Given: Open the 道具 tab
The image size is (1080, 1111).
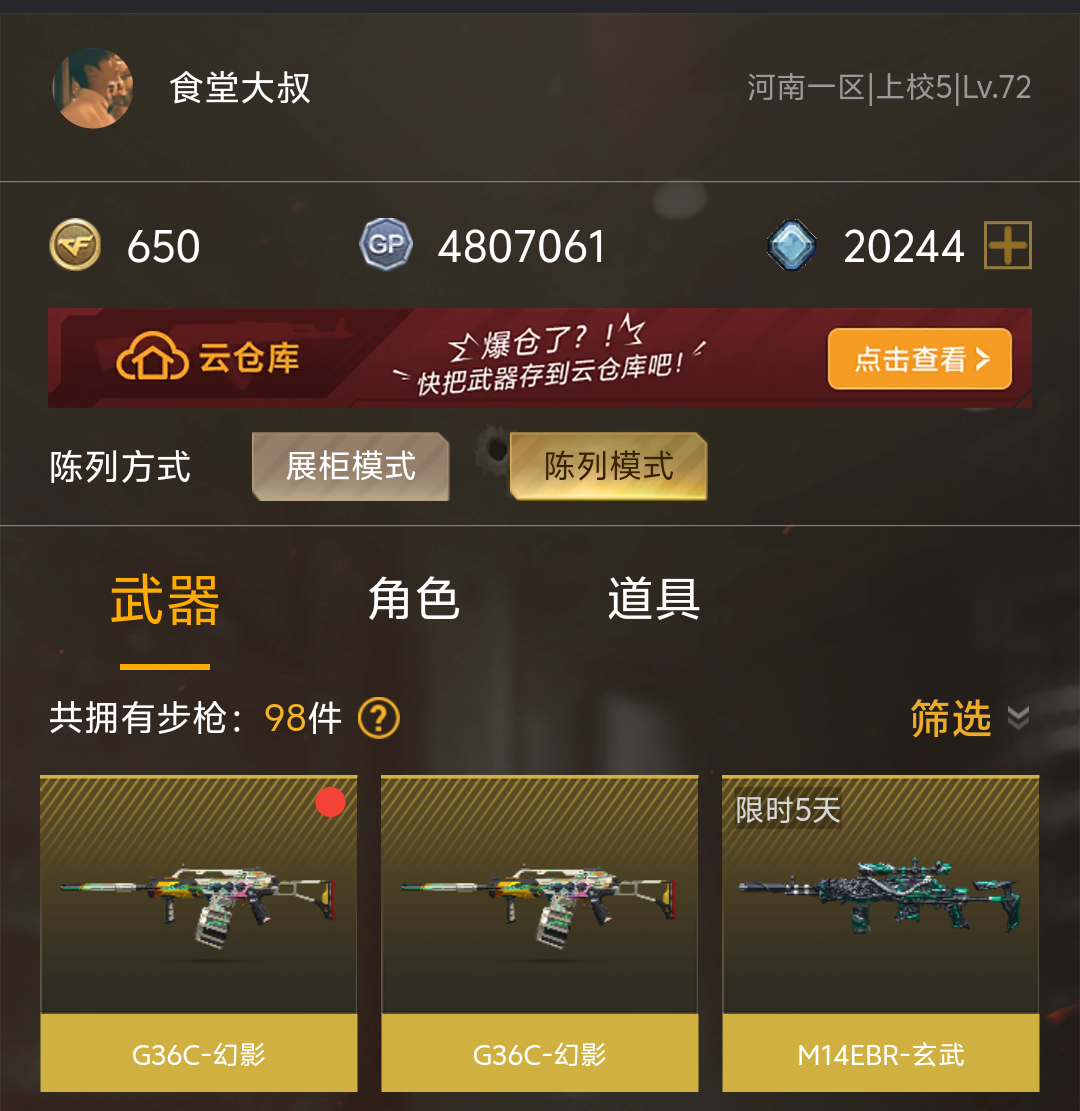Looking at the screenshot, I should 654,599.
